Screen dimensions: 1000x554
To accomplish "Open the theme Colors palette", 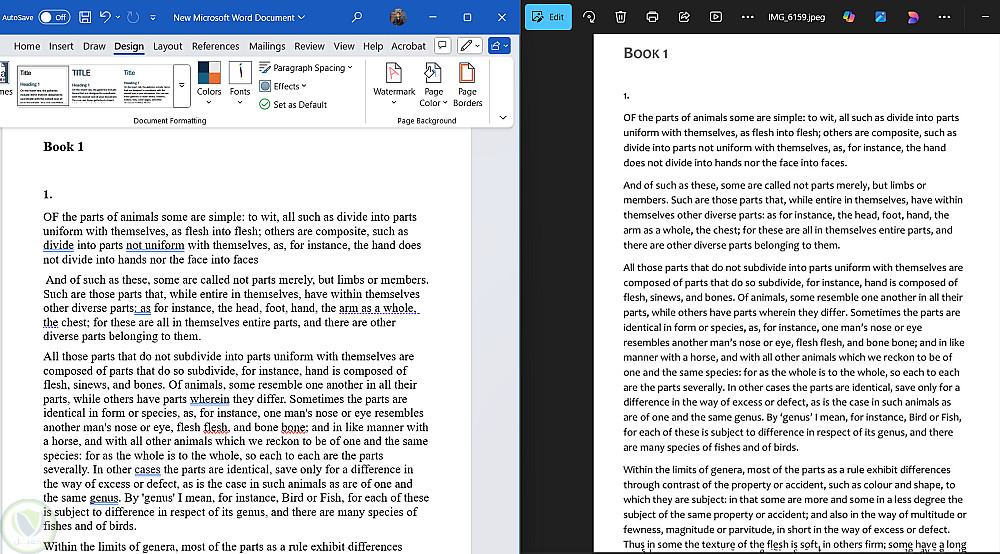I will pos(209,83).
